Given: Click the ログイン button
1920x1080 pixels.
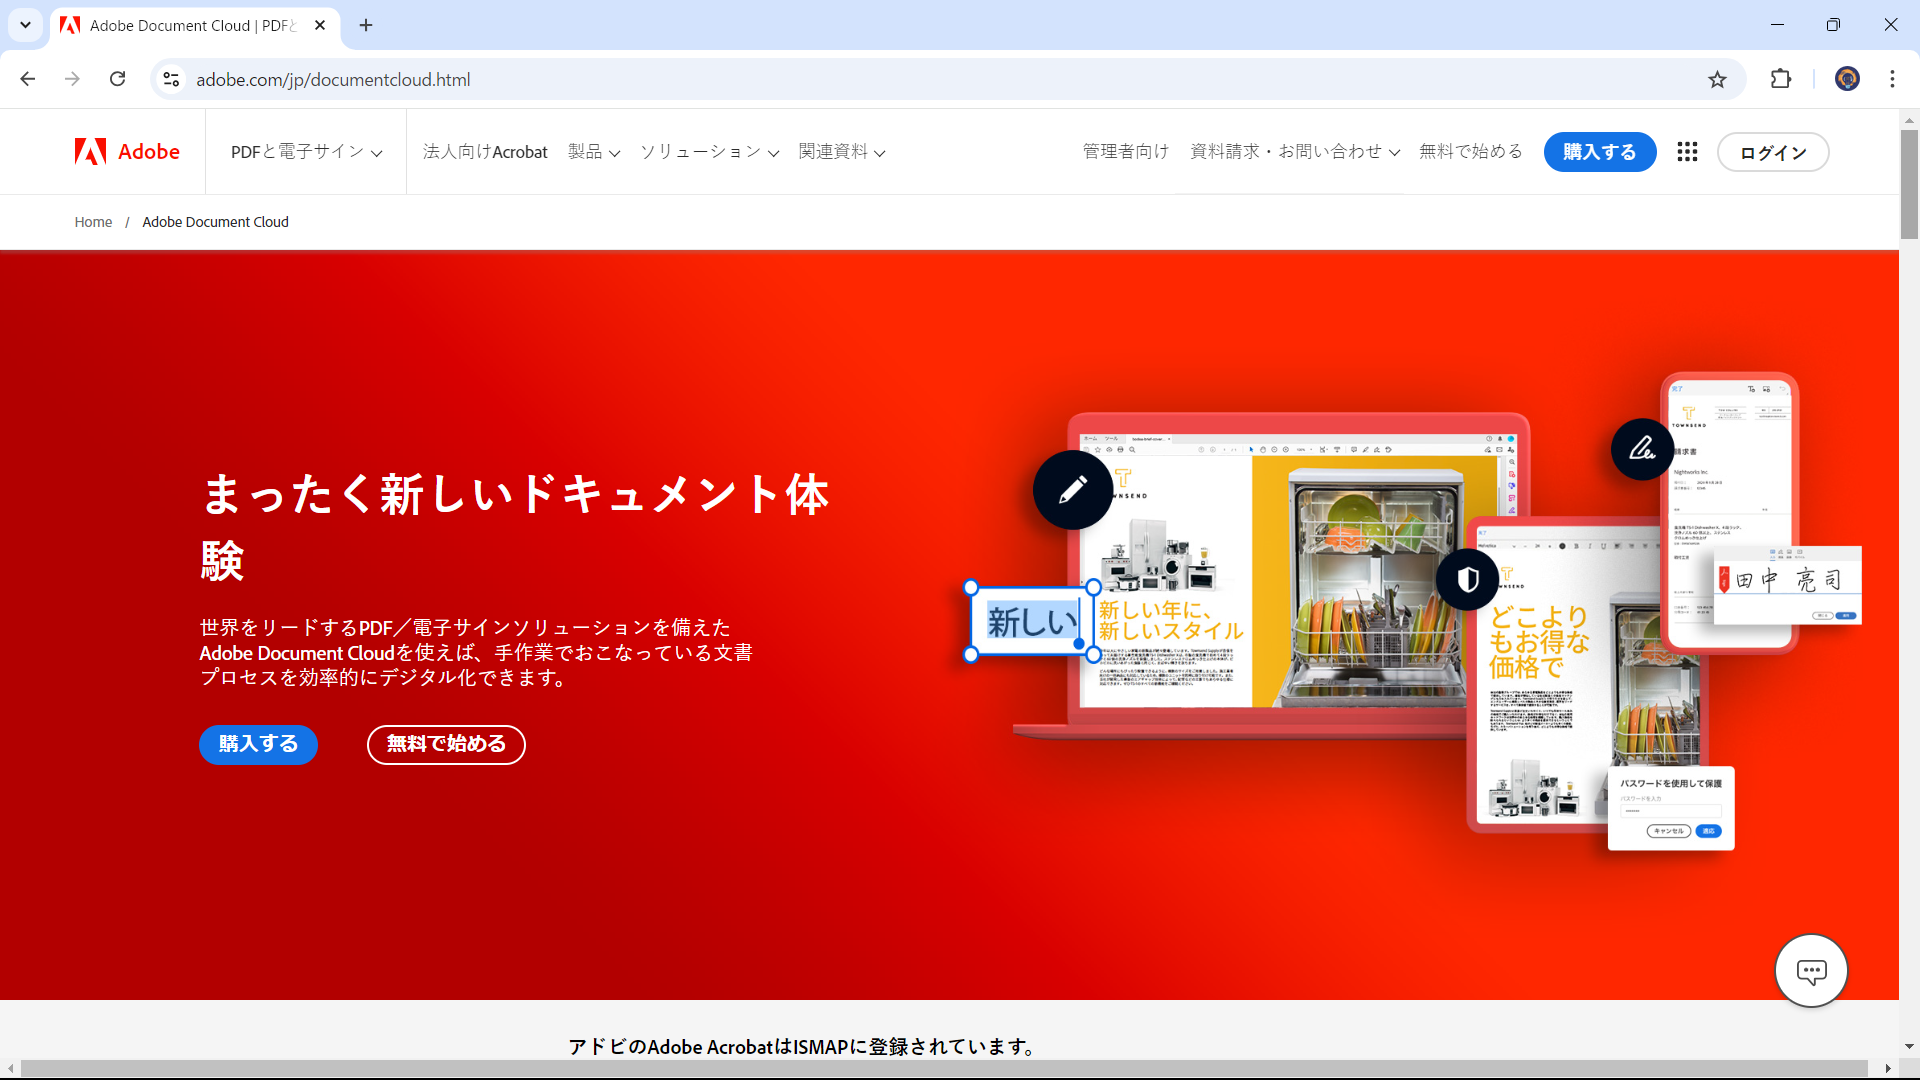Looking at the screenshot, I should click(x=1773, y=152).
